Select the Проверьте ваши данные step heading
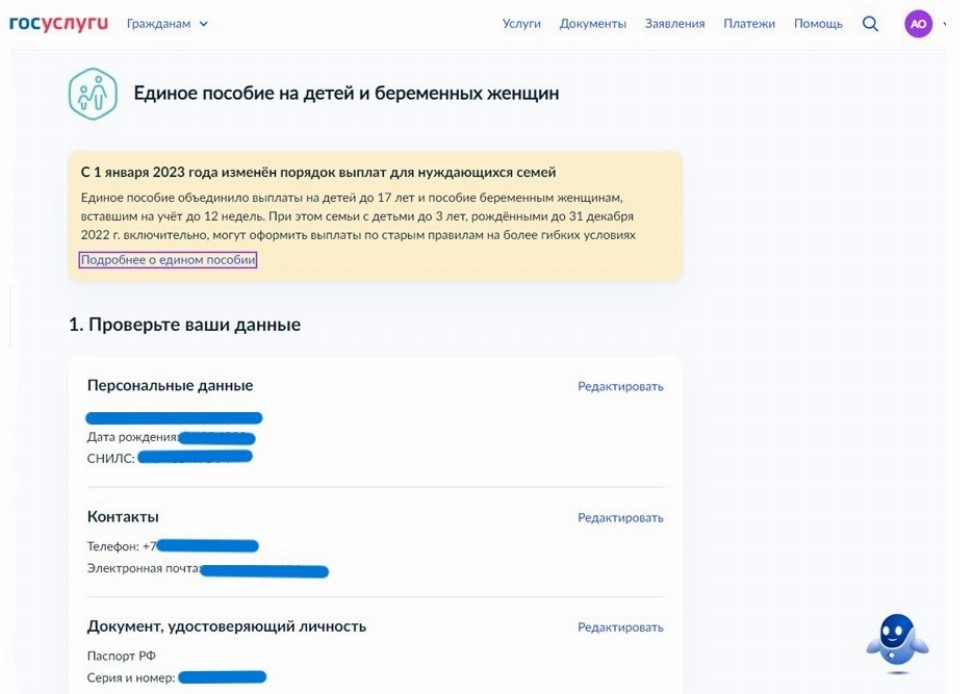Image resolution: width=961 pixels, height=694 pixels. (184, 325)
